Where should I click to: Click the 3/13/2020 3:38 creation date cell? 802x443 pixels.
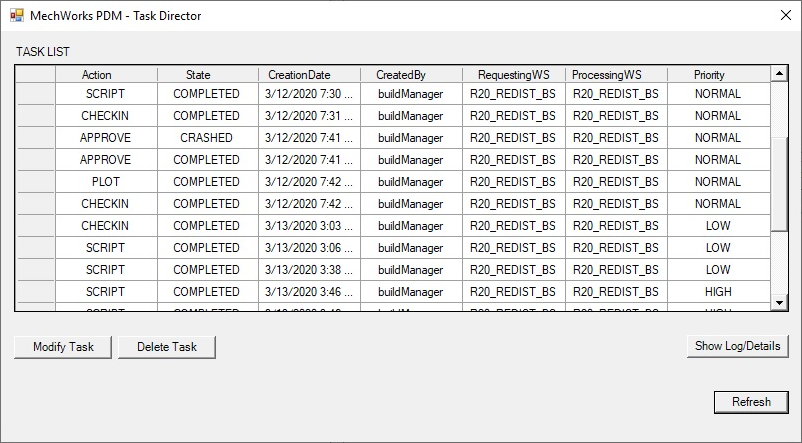(309, 270)
